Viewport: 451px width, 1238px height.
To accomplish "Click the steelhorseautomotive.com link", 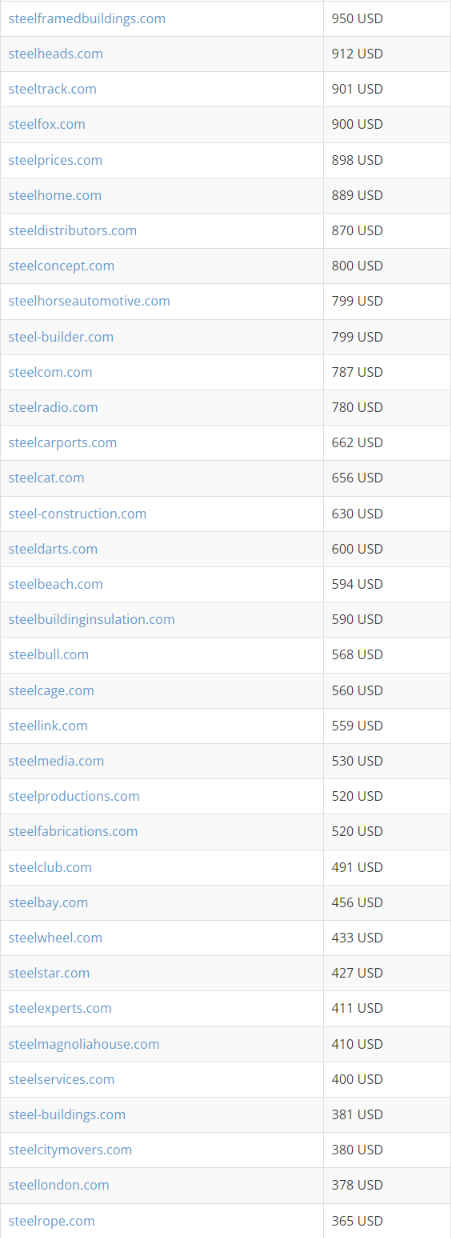I will [x=89, y=301].
